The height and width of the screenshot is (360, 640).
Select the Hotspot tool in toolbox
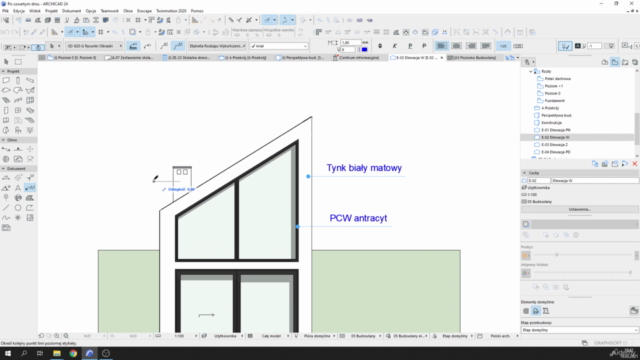click(x=18, y=218)
